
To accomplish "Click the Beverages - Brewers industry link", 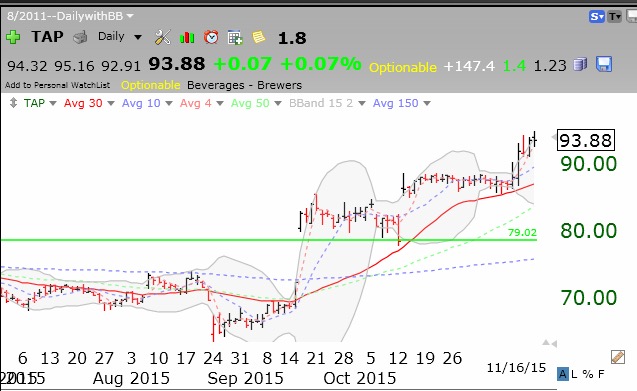I will pyautogui.click(x=244, y=85).
